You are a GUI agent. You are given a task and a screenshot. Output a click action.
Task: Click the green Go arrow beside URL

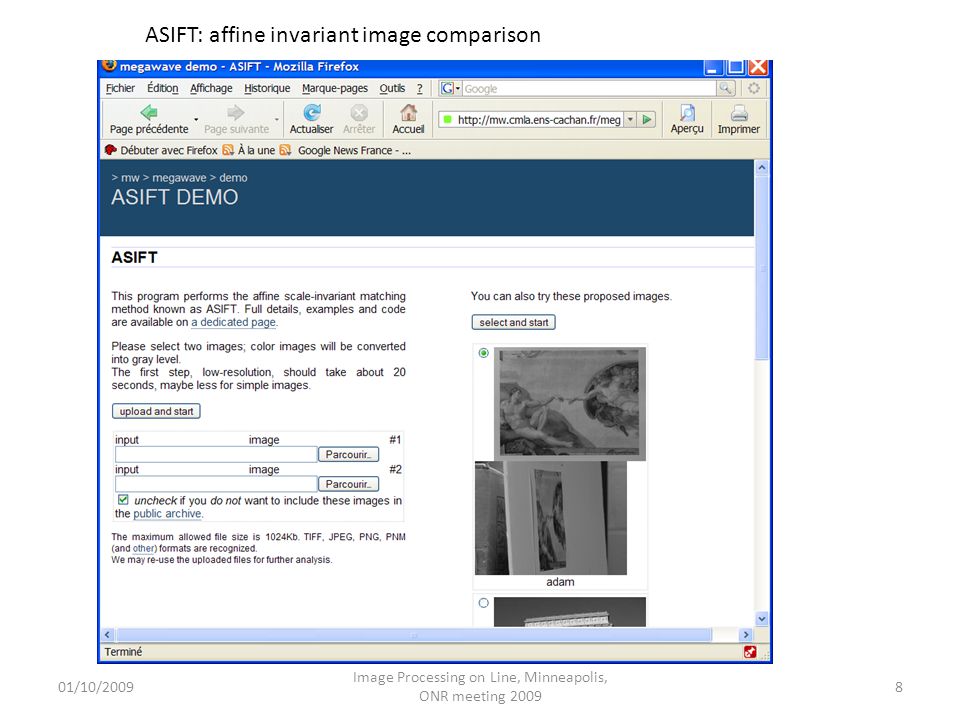[x=647, y=119]
